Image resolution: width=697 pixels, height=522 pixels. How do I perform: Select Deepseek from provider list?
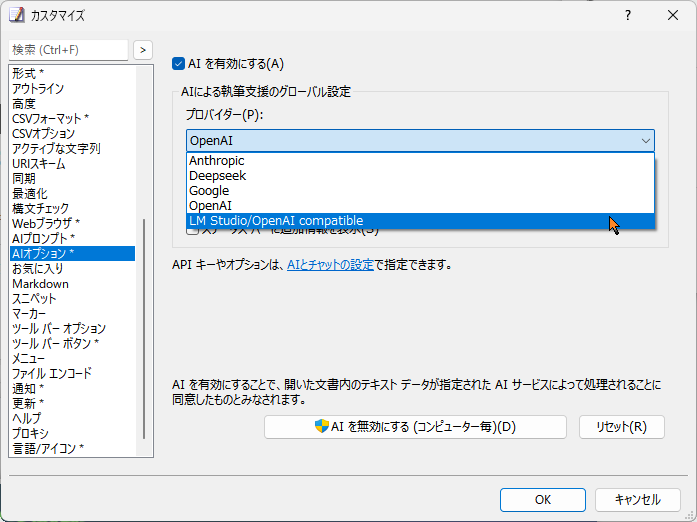pyautogui.click(x=420, y=176)
